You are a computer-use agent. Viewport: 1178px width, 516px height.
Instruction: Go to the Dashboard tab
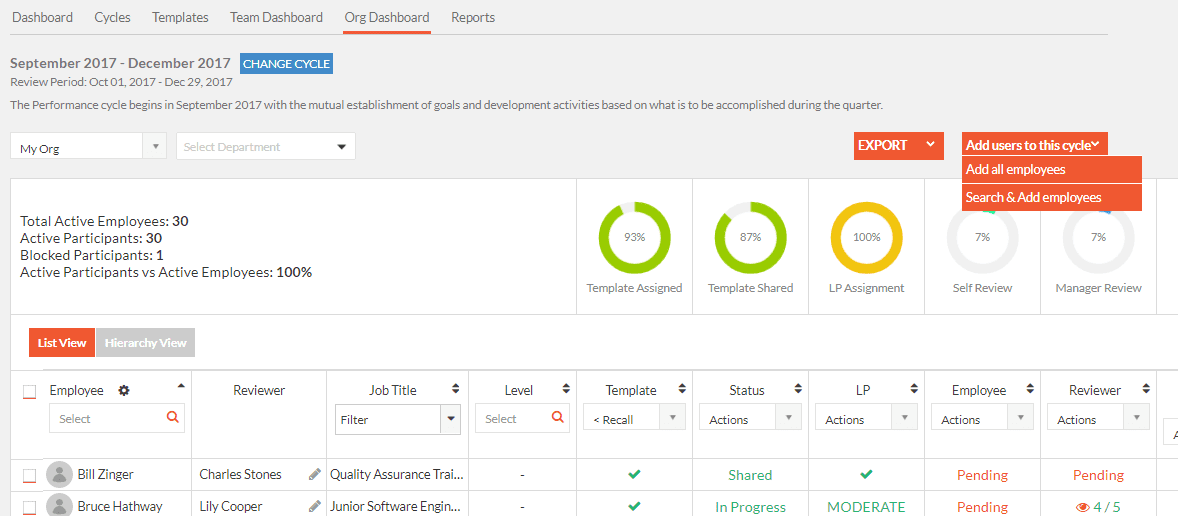point(43,17)
